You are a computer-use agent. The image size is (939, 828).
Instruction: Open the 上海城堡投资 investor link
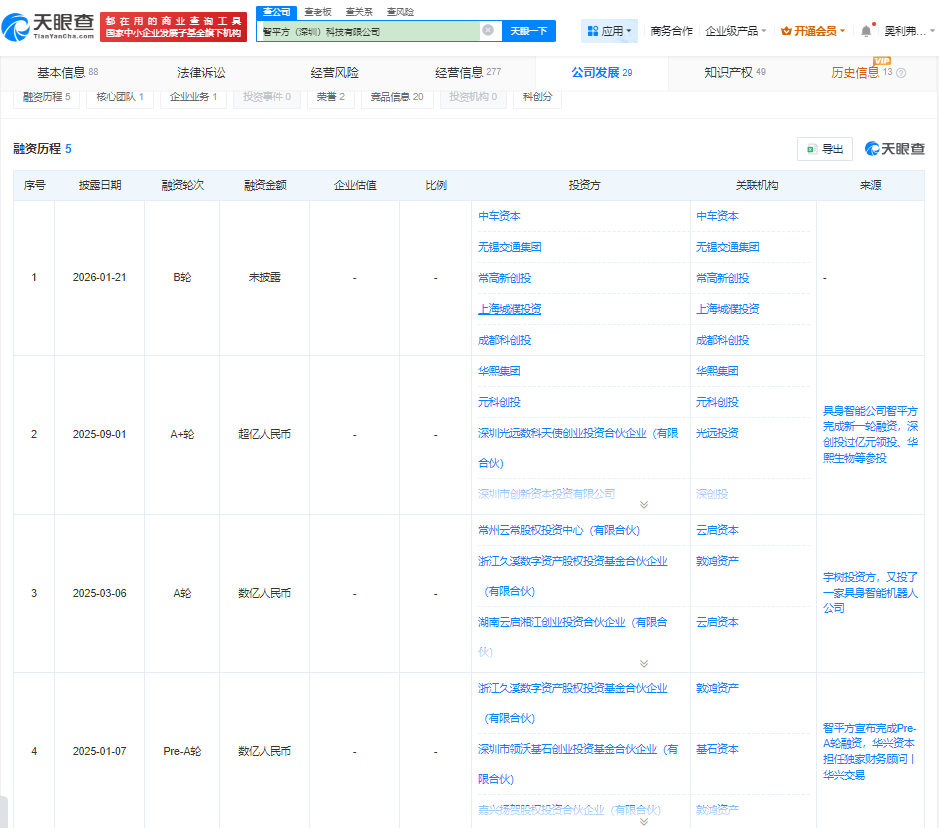click(510, 309)
